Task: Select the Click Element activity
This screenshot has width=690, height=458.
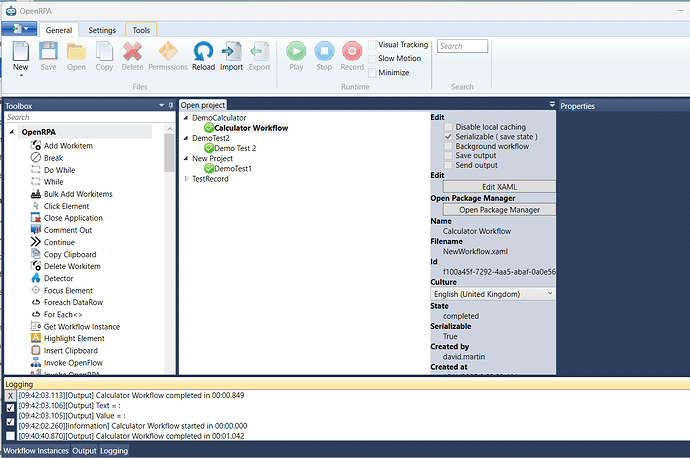Action: [66, 206]
